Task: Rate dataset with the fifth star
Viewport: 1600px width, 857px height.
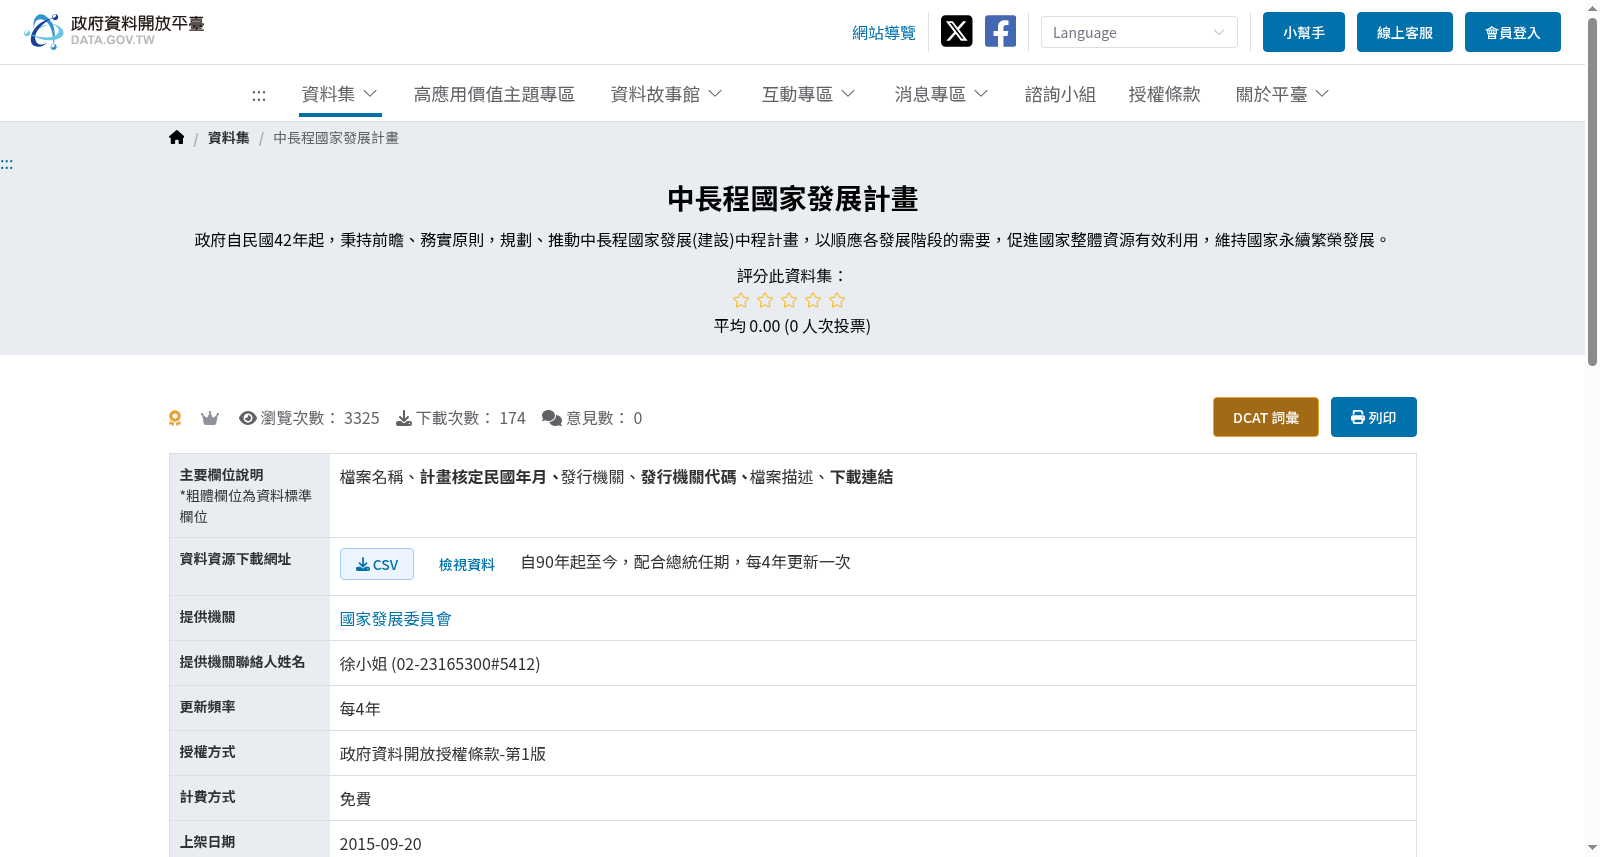Action: pos(837,300)
